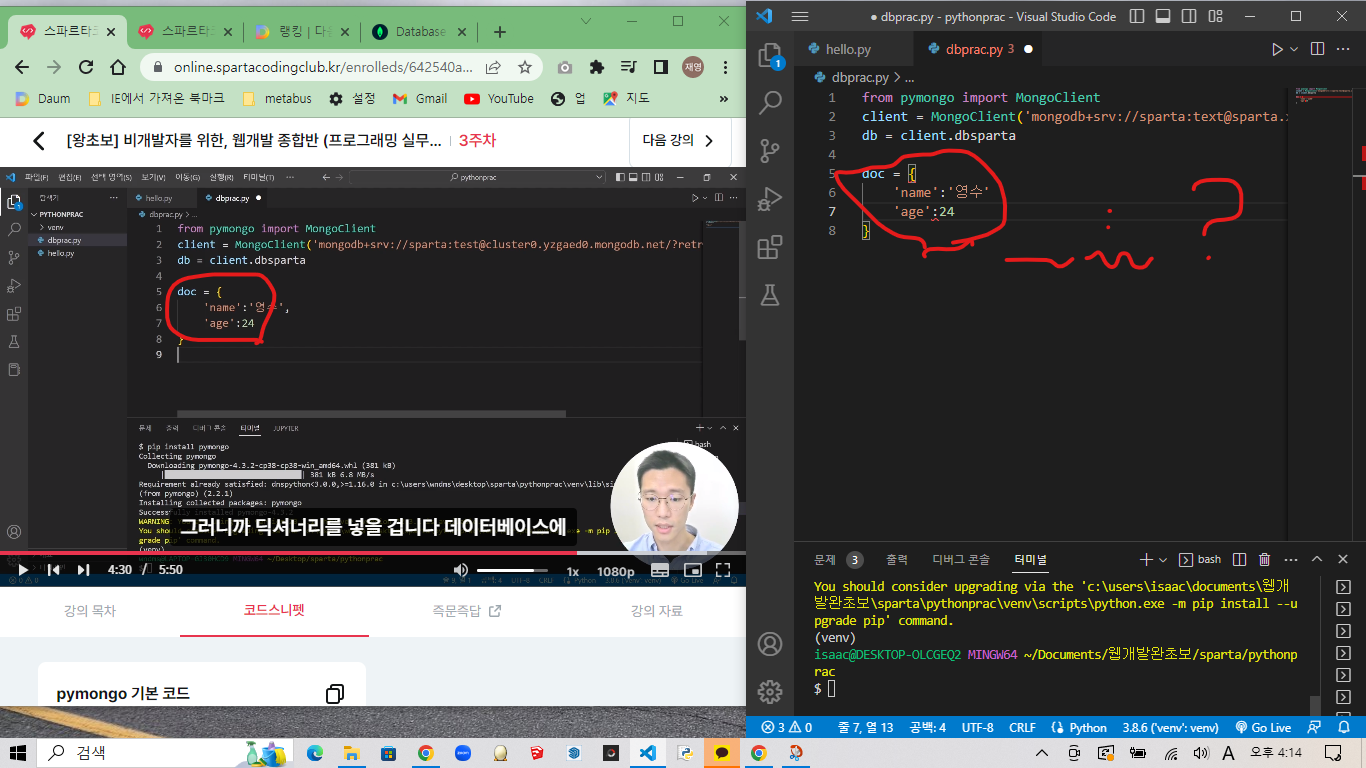Open terminal panel More Actions ellipsis
Image resolution: width=1366 pixels, height=768 pixels.
1290,560
